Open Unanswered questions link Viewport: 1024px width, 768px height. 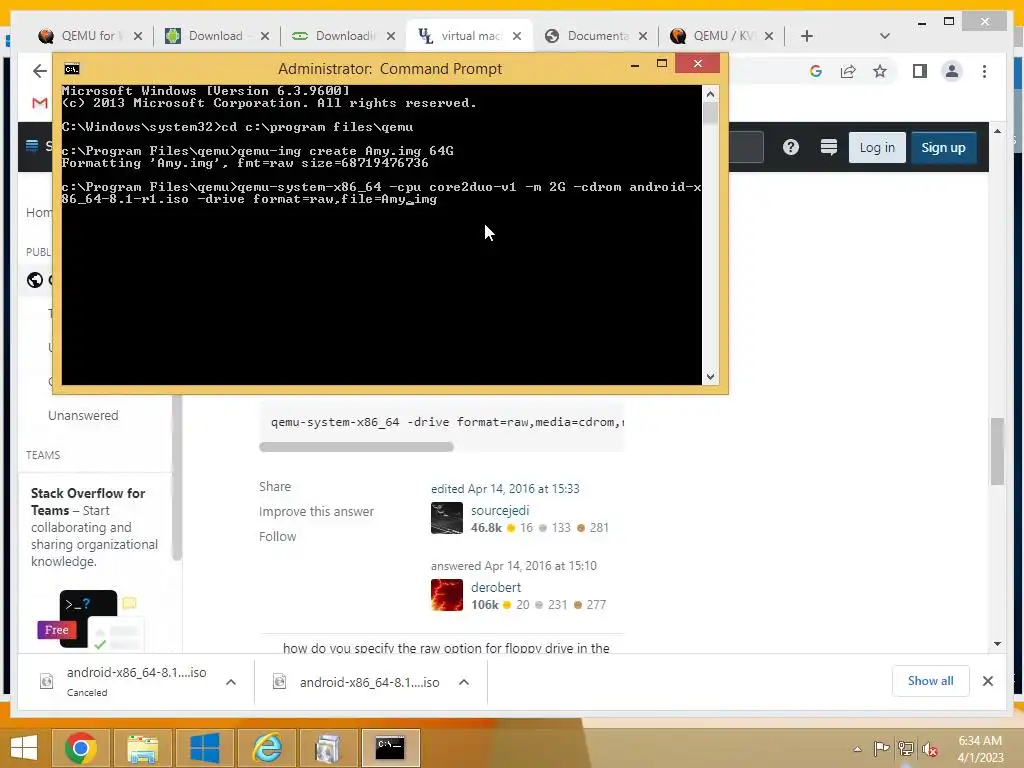click(x=83, y=415)
